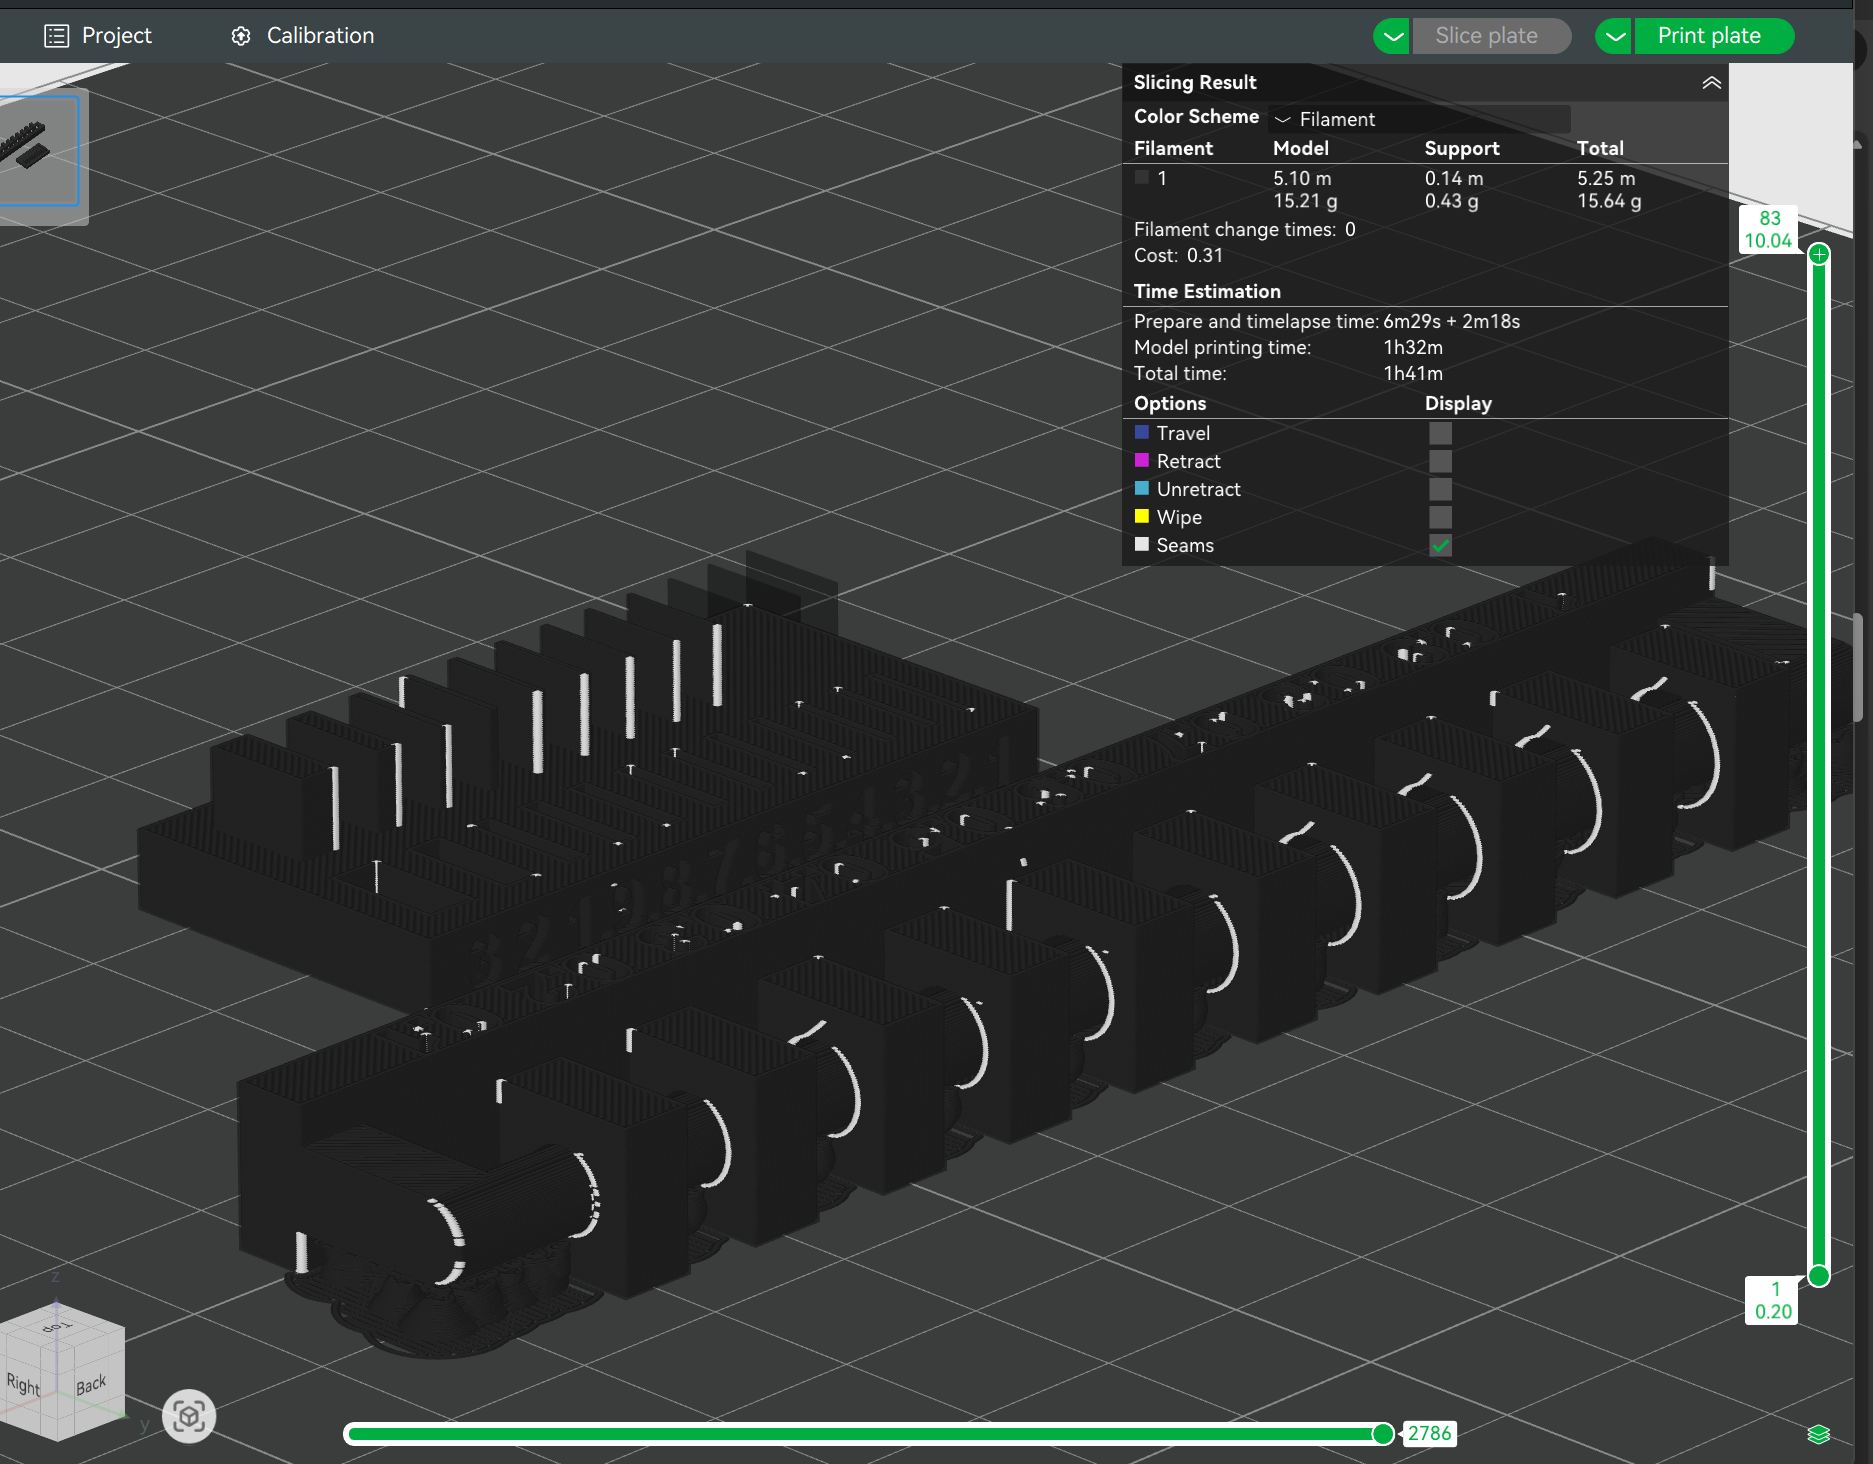Screen dimensions: 1873x1464
Task: Open the Color Scheme Filament dropdown
Action: pos(1419,119)
